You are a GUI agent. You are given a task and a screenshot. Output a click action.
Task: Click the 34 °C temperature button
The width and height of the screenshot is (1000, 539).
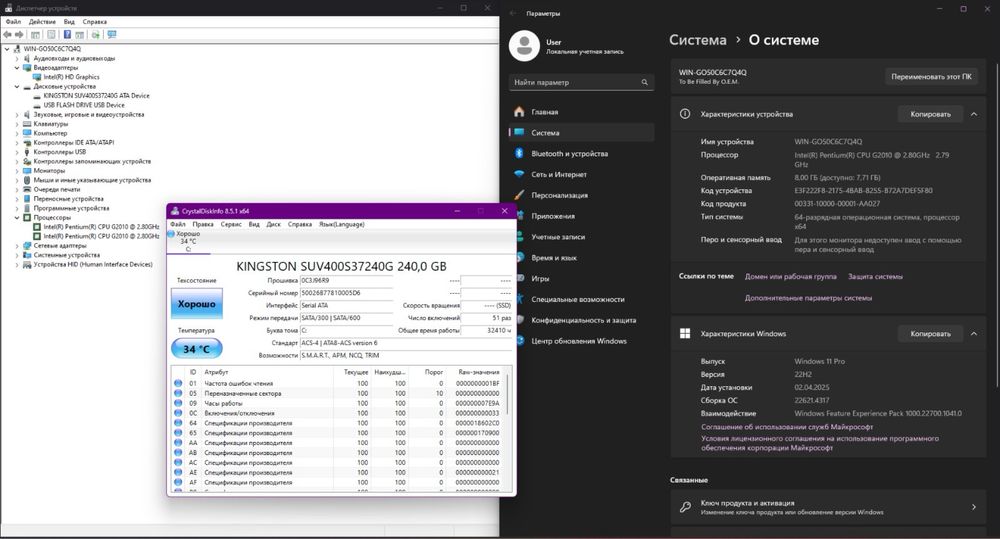pyautogui.click(x=196, y=349)
